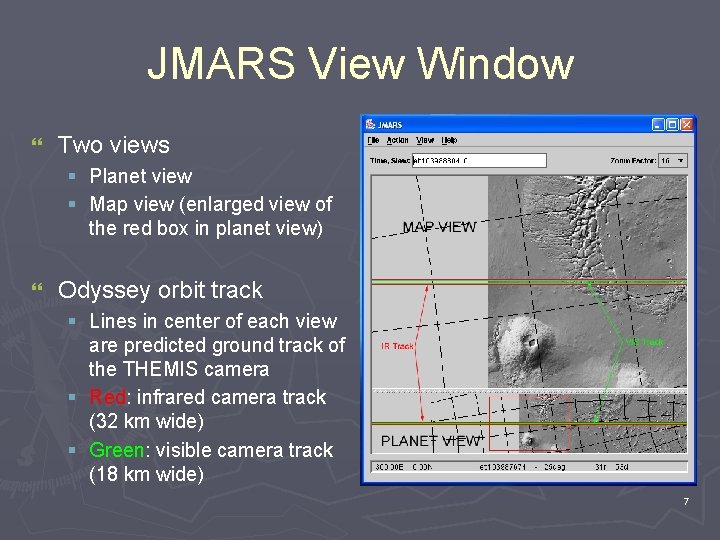Click the red word 'Red' in the slide
Screen dimensions: 720x540
[107, 397]
